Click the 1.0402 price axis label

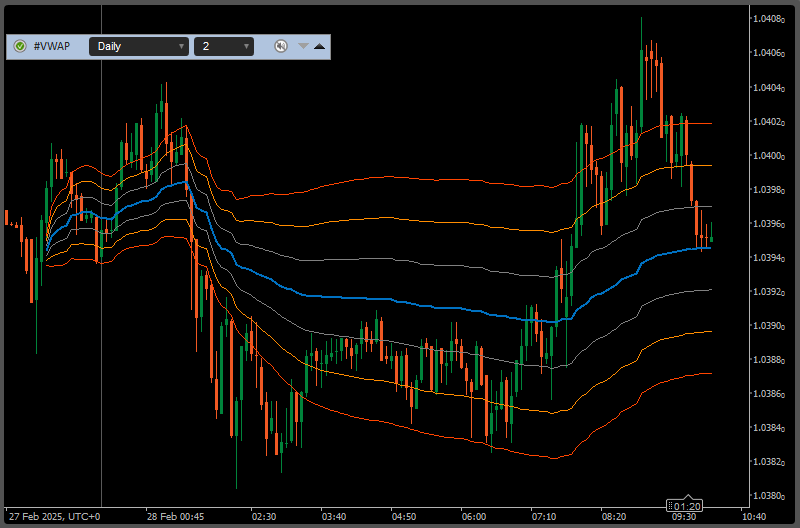[x=772, y=122]
